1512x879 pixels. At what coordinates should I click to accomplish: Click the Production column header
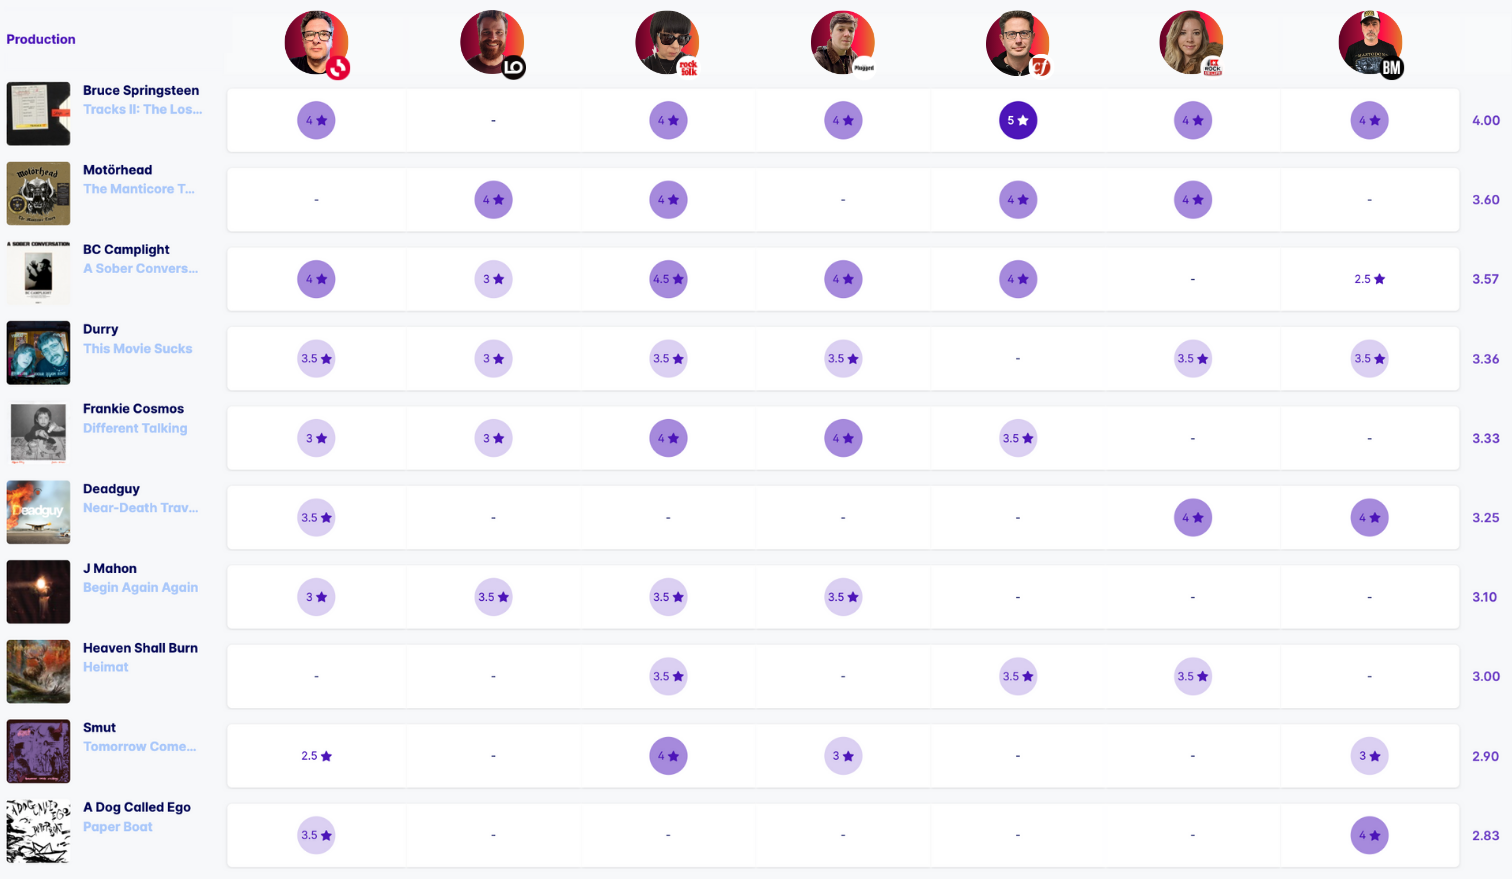tap(41, 40)
